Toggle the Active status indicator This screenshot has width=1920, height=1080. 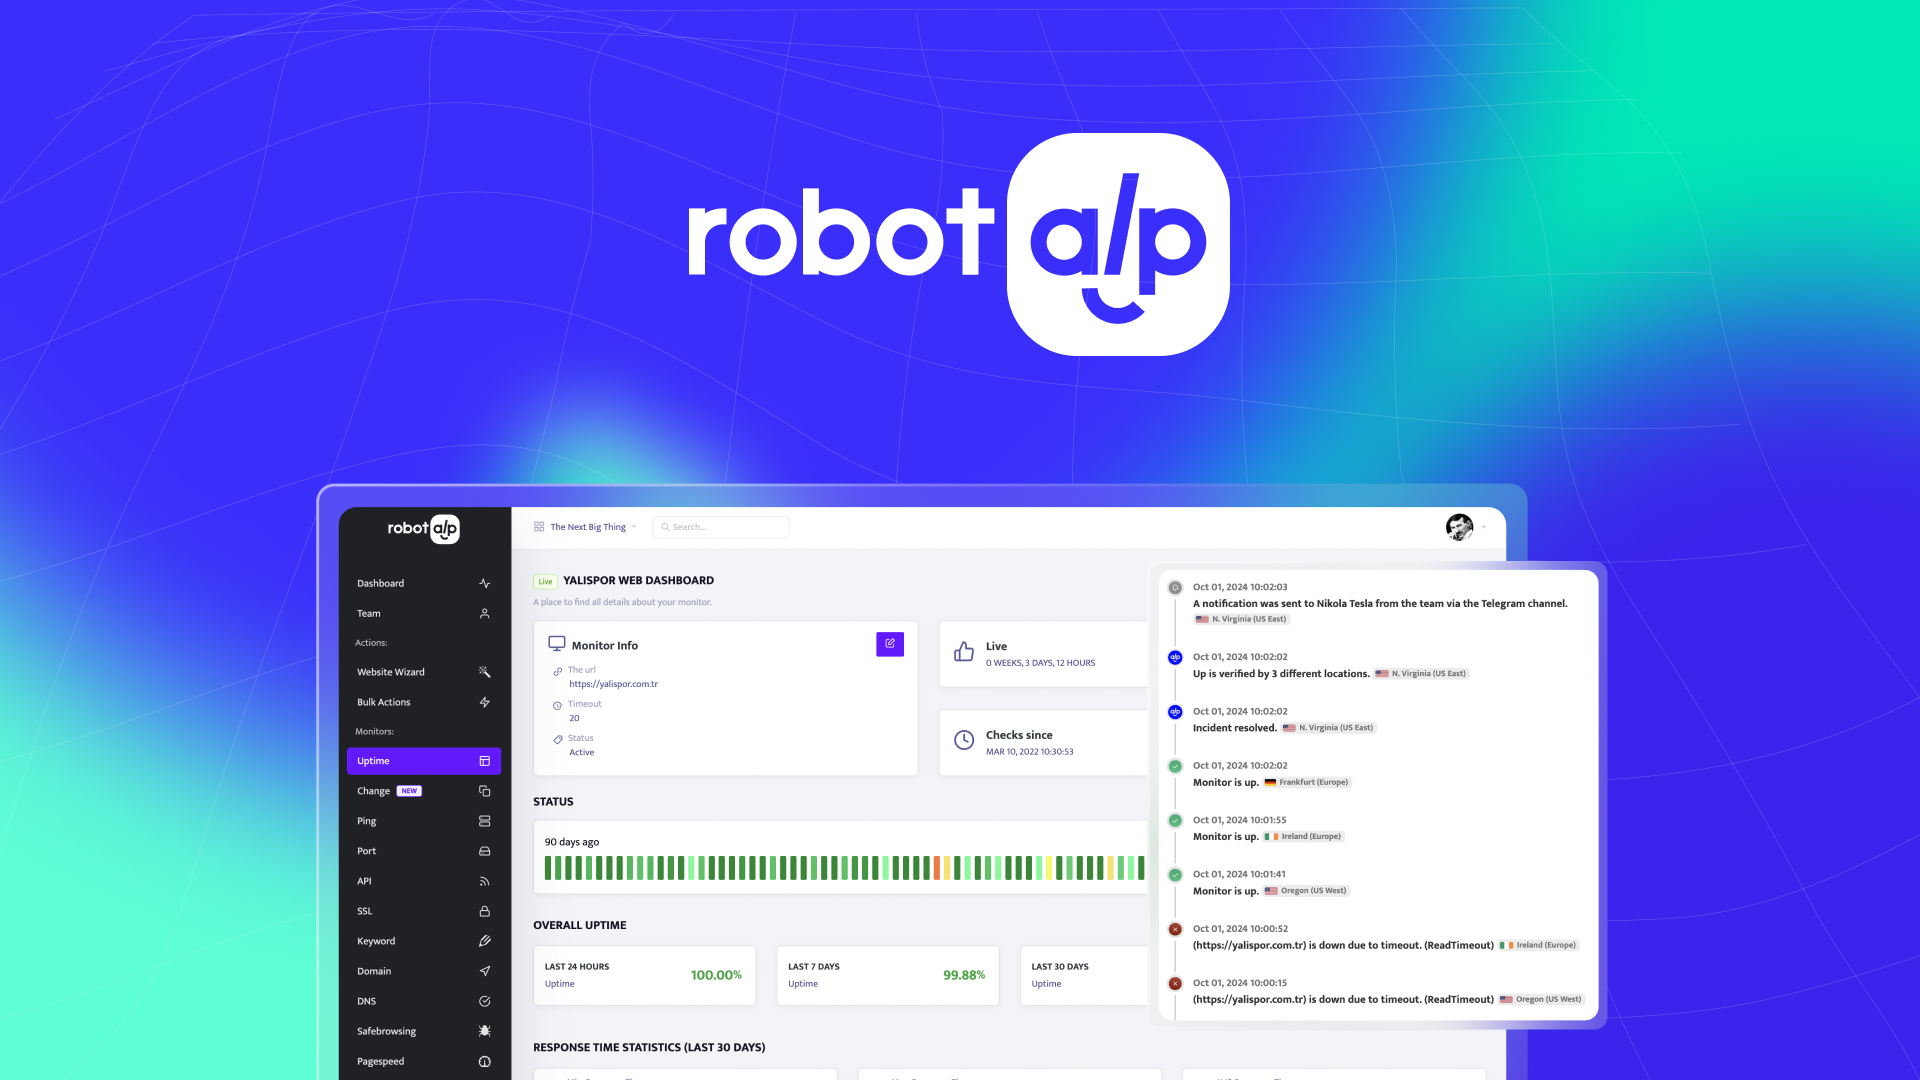[582, 752]
